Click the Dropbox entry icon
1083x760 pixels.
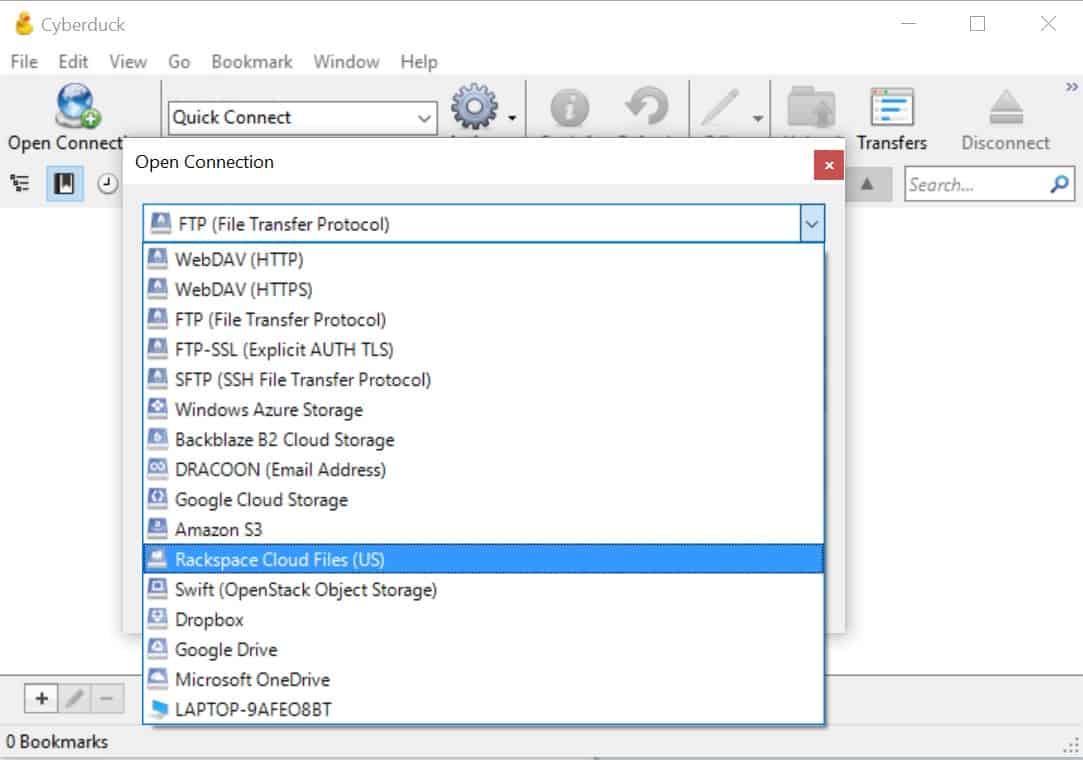[x=157, y=618]
